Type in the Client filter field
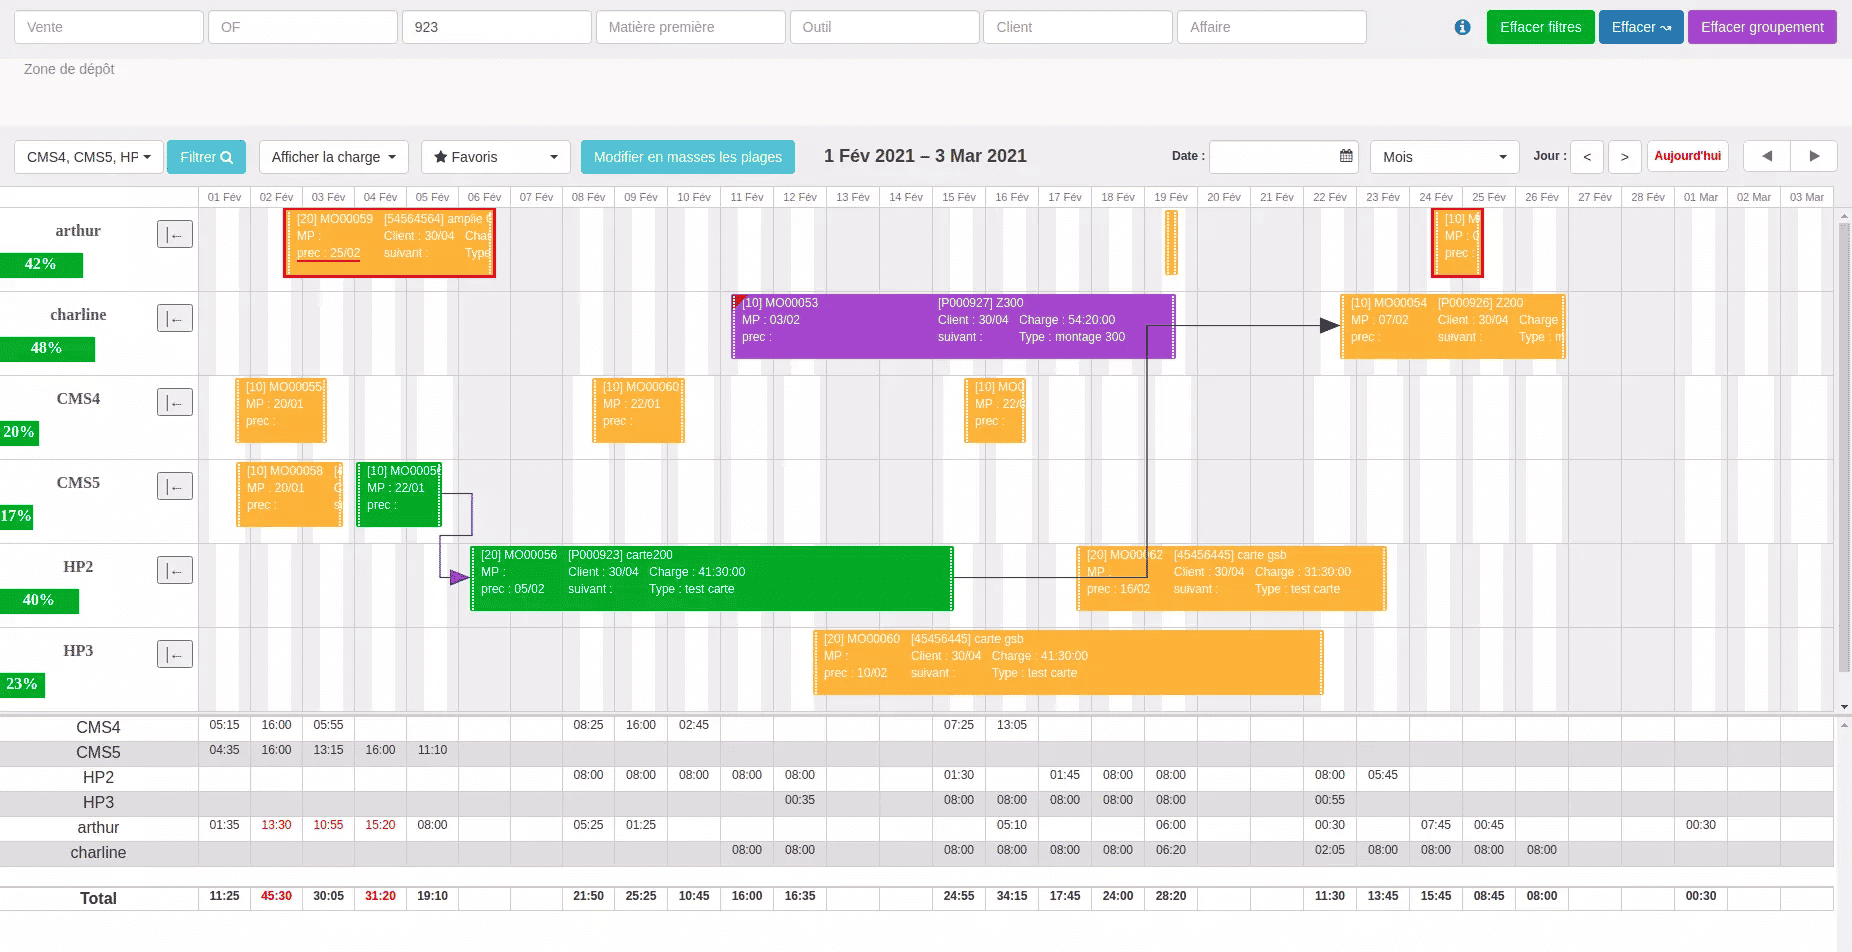This screenshot has width=1852, height=952. point(1077,27)
